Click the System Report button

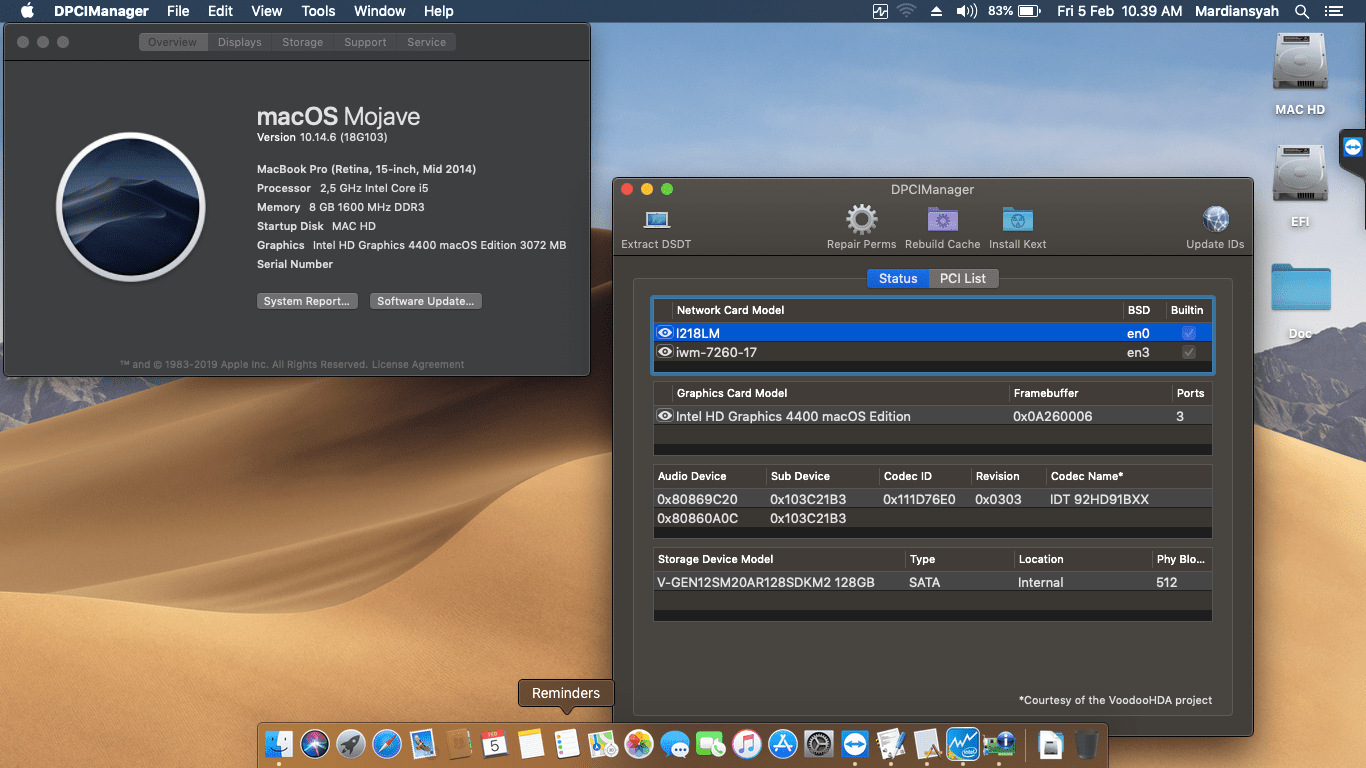tap(307, 301)
